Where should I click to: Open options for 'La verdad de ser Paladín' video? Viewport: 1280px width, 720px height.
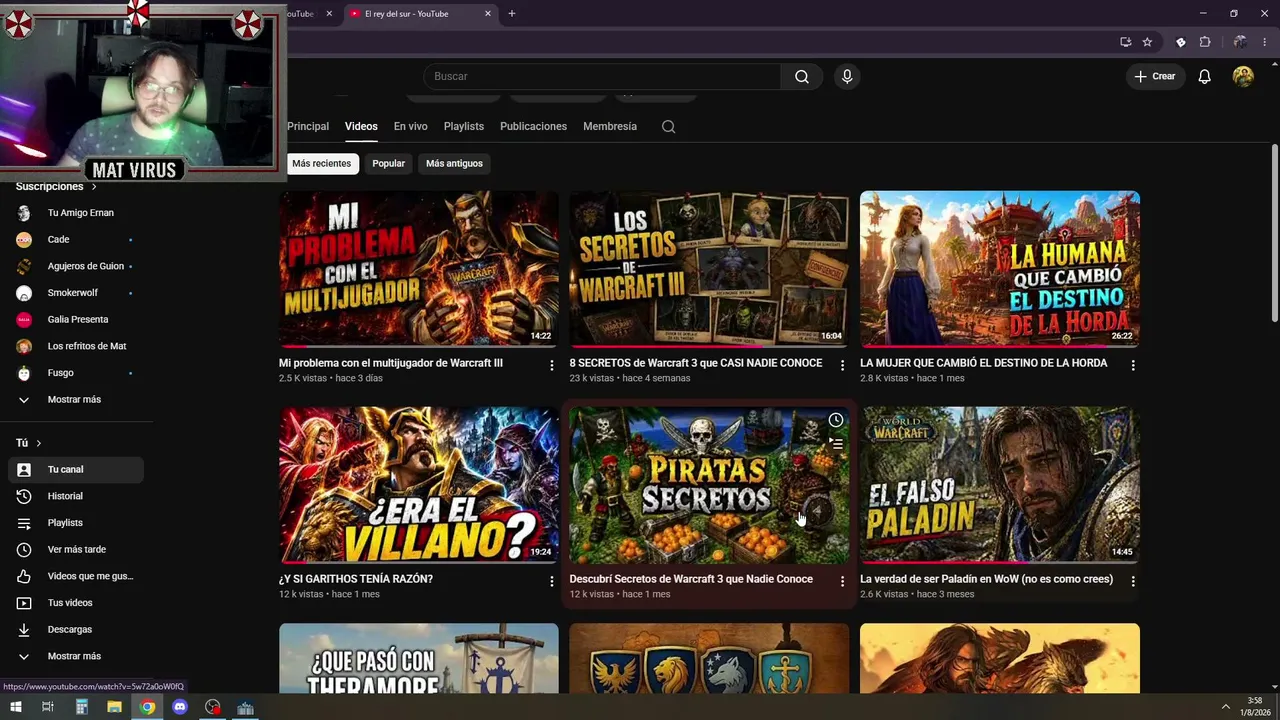tap(1133, 582)
